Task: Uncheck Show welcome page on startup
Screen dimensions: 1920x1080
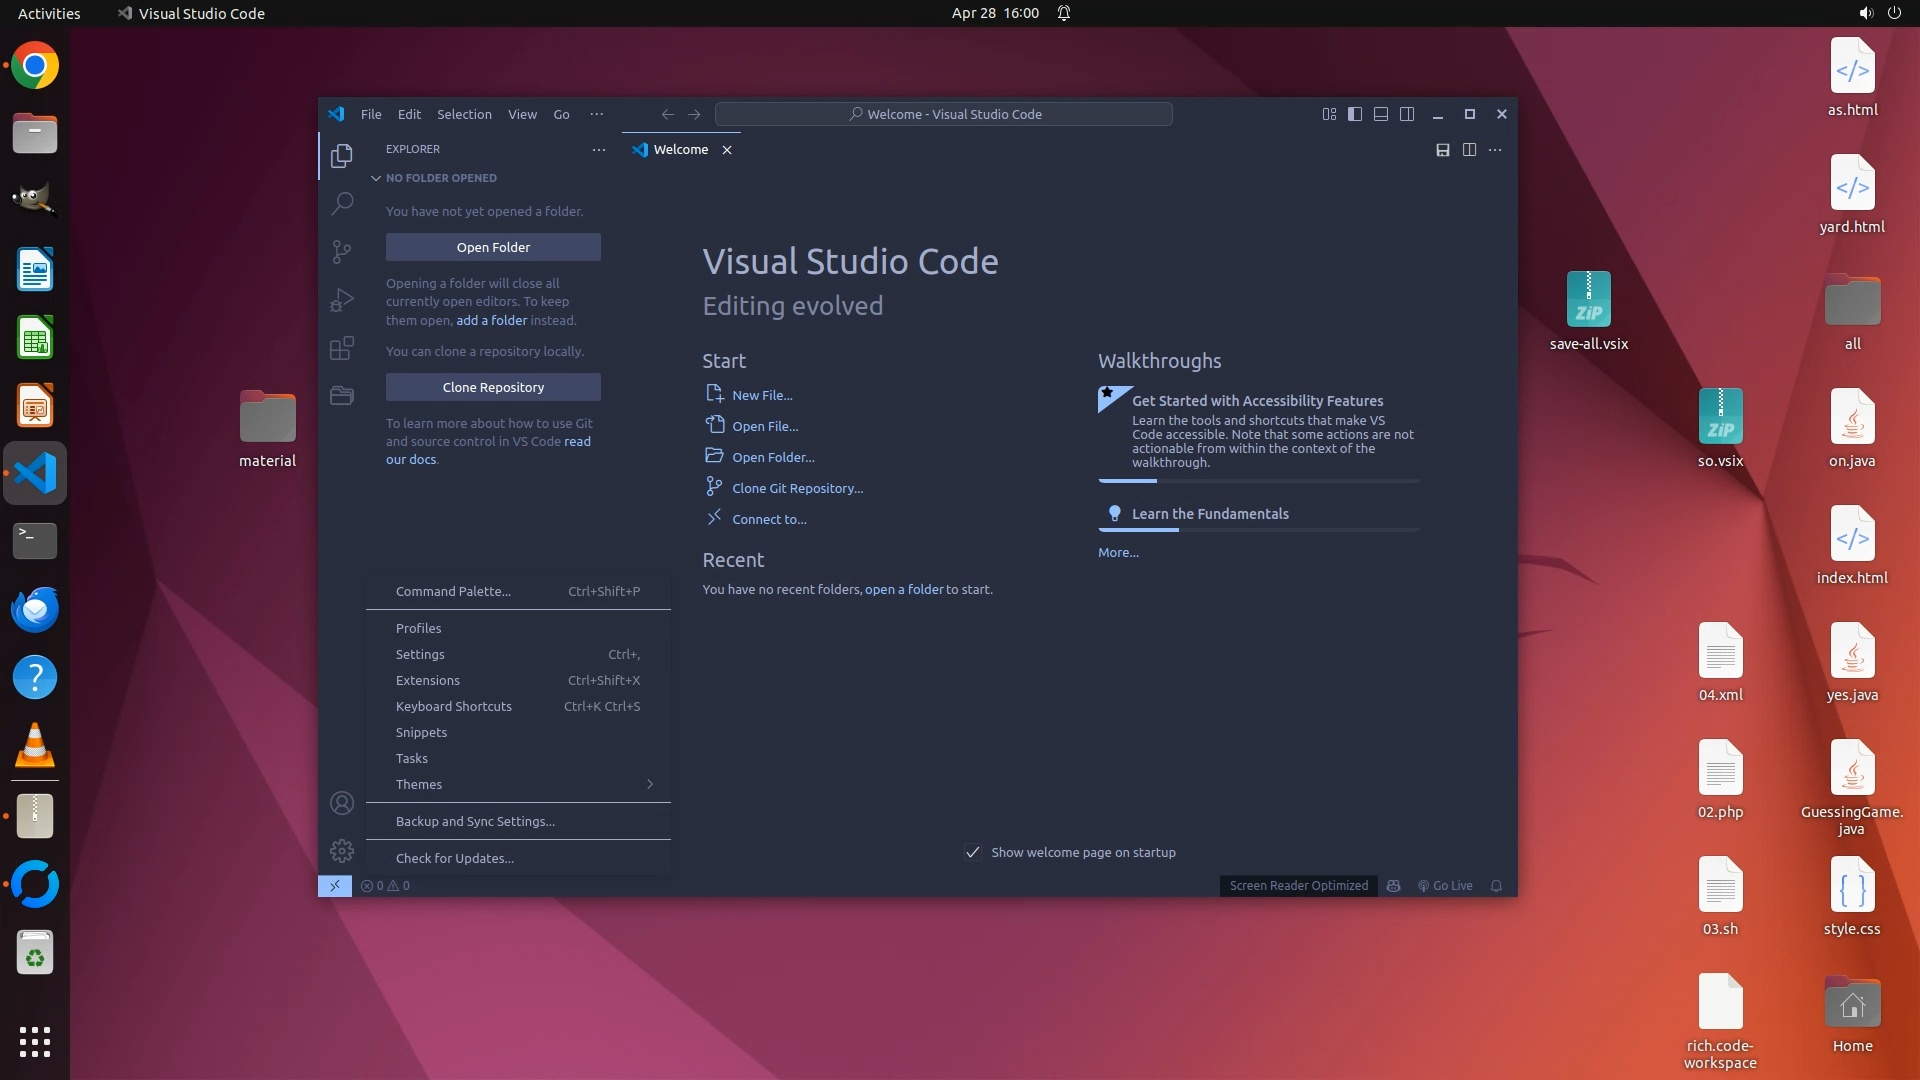Action: pyautogui.click(x=973, y=853)
